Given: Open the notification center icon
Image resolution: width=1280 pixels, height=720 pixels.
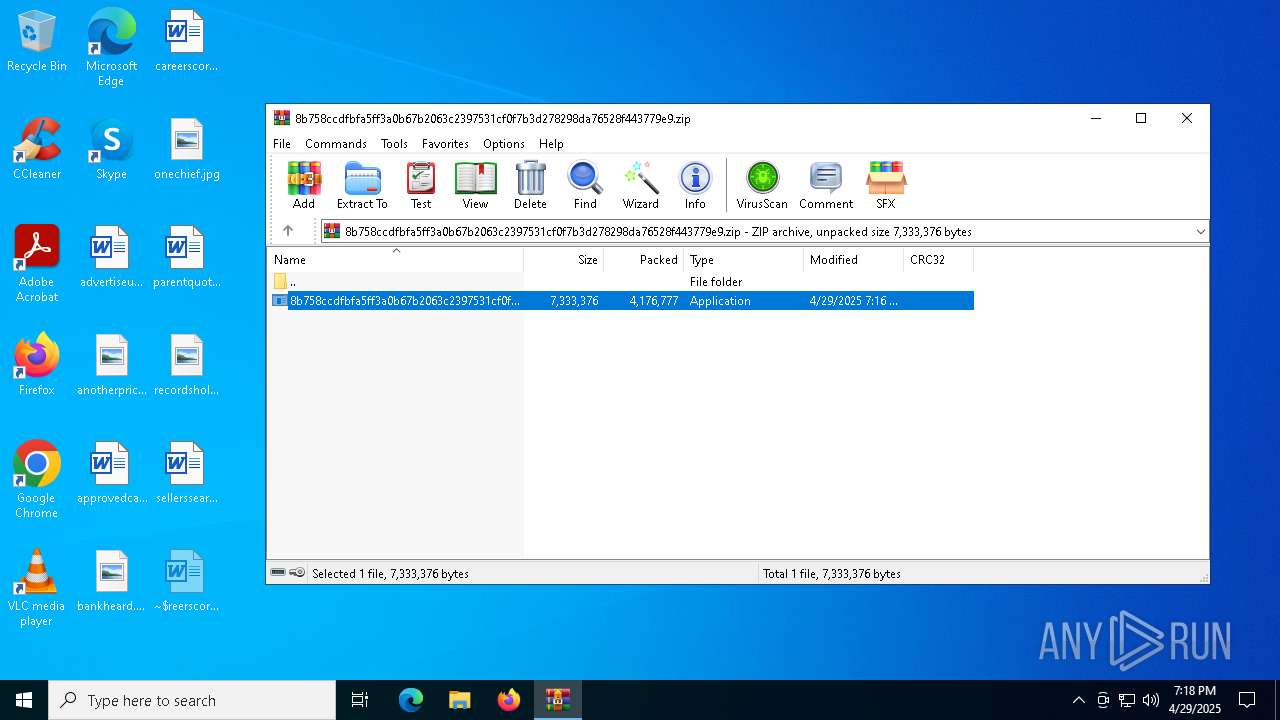Looking at the screenshot, I should [x=1247, y=700].
